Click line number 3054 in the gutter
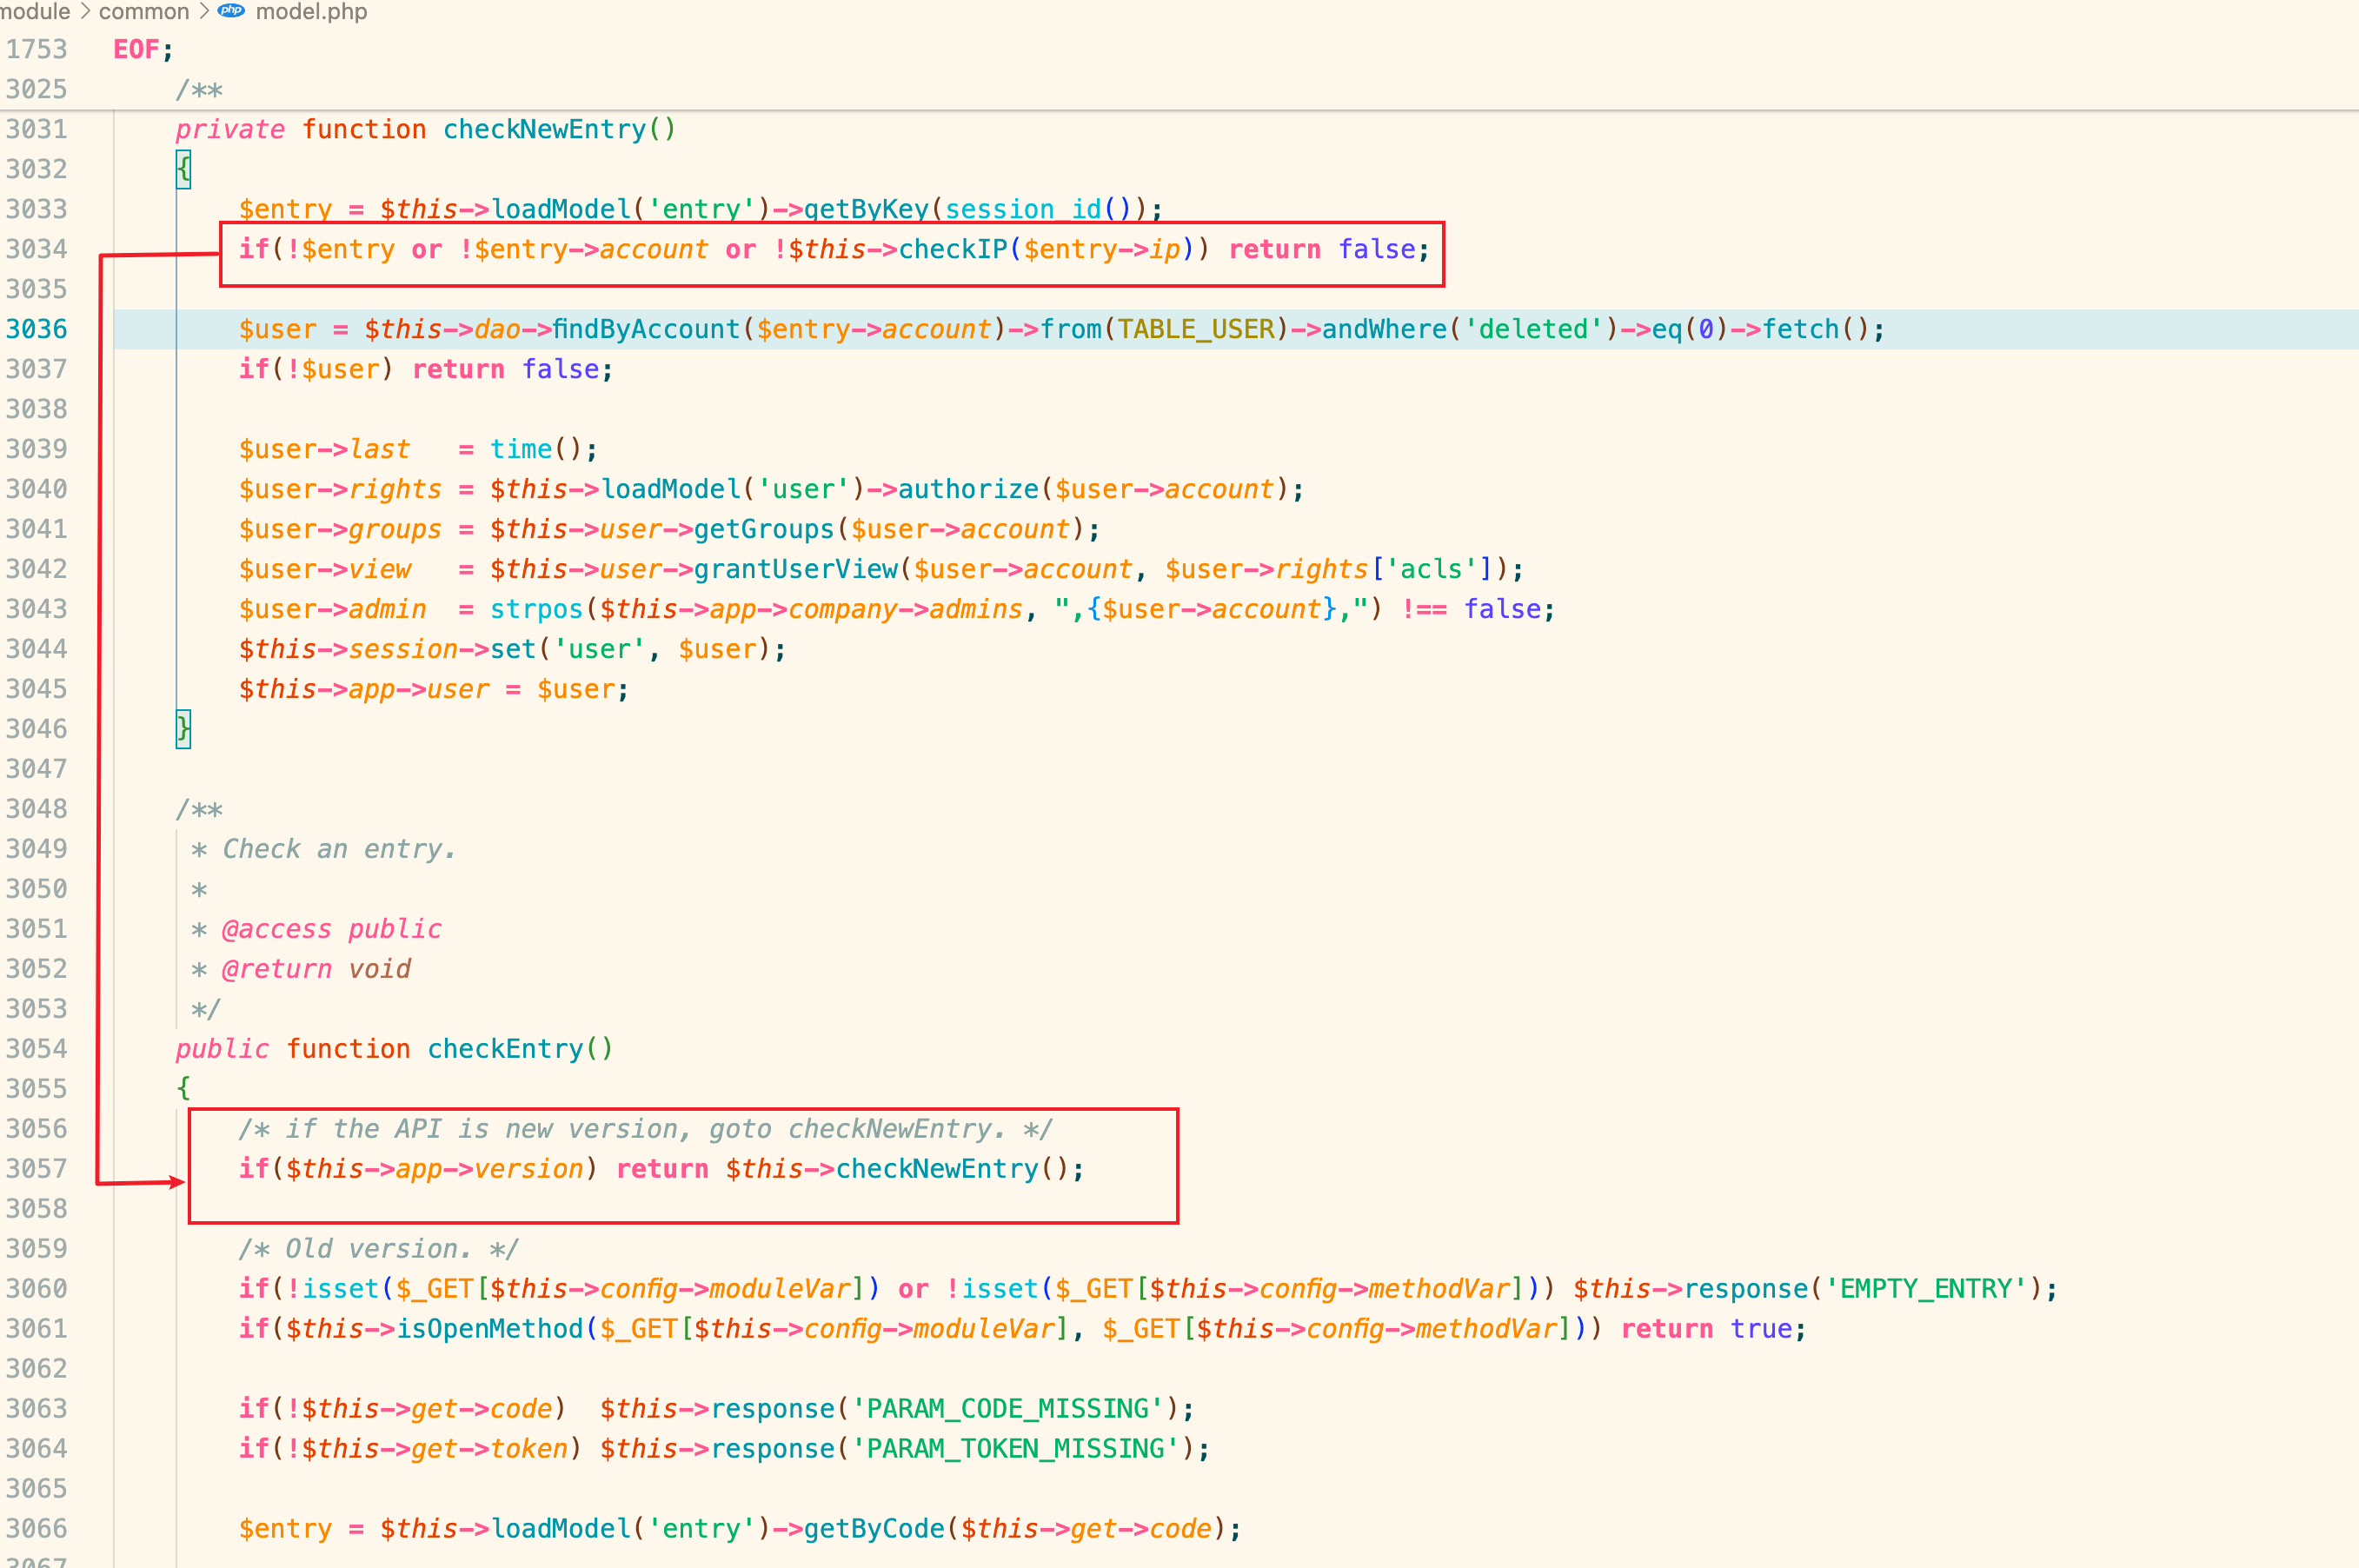The width and height of the screenshot is (2359, 1568). tap(36, 1049)
